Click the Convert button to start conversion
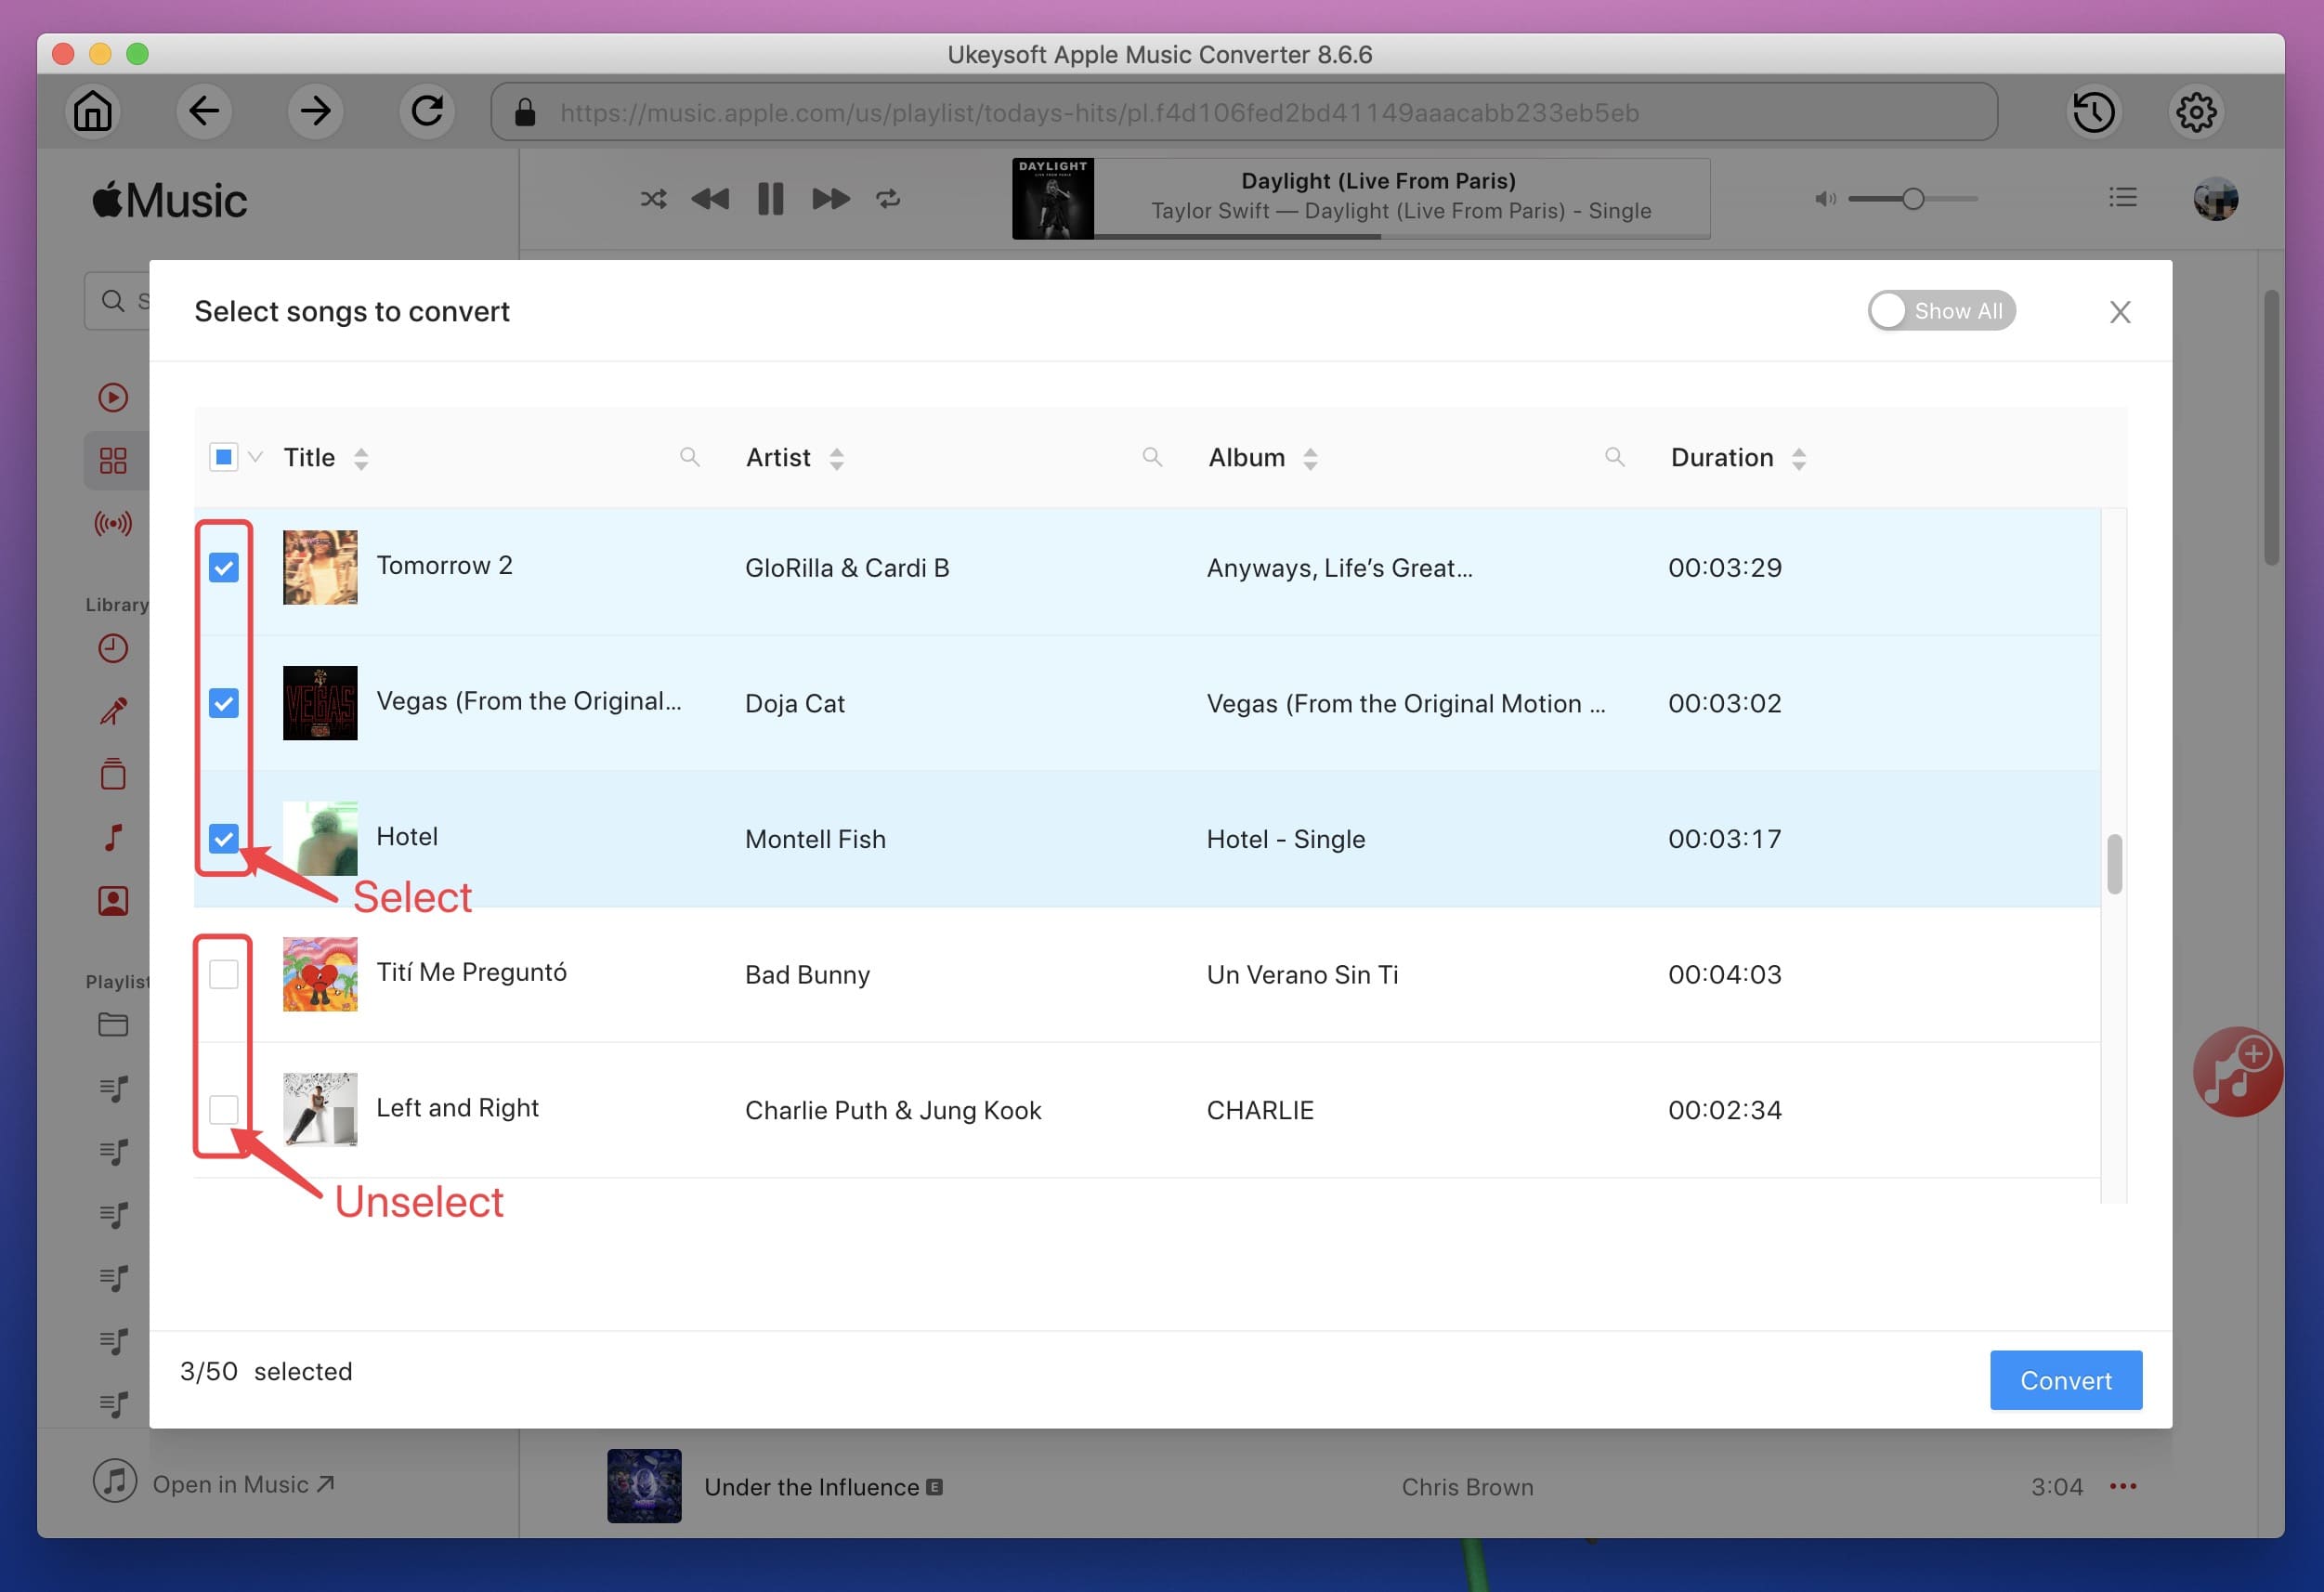 (x=2066, y=1378)
